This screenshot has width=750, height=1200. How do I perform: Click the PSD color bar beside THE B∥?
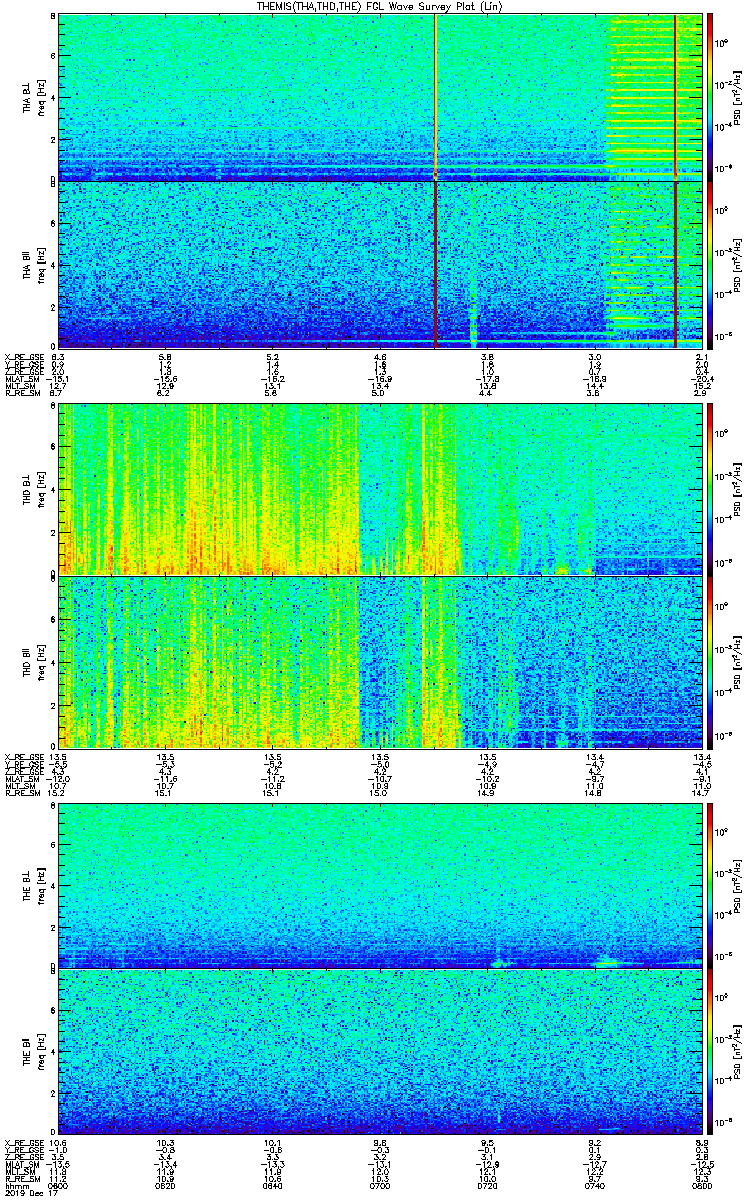pos(710,1052)
